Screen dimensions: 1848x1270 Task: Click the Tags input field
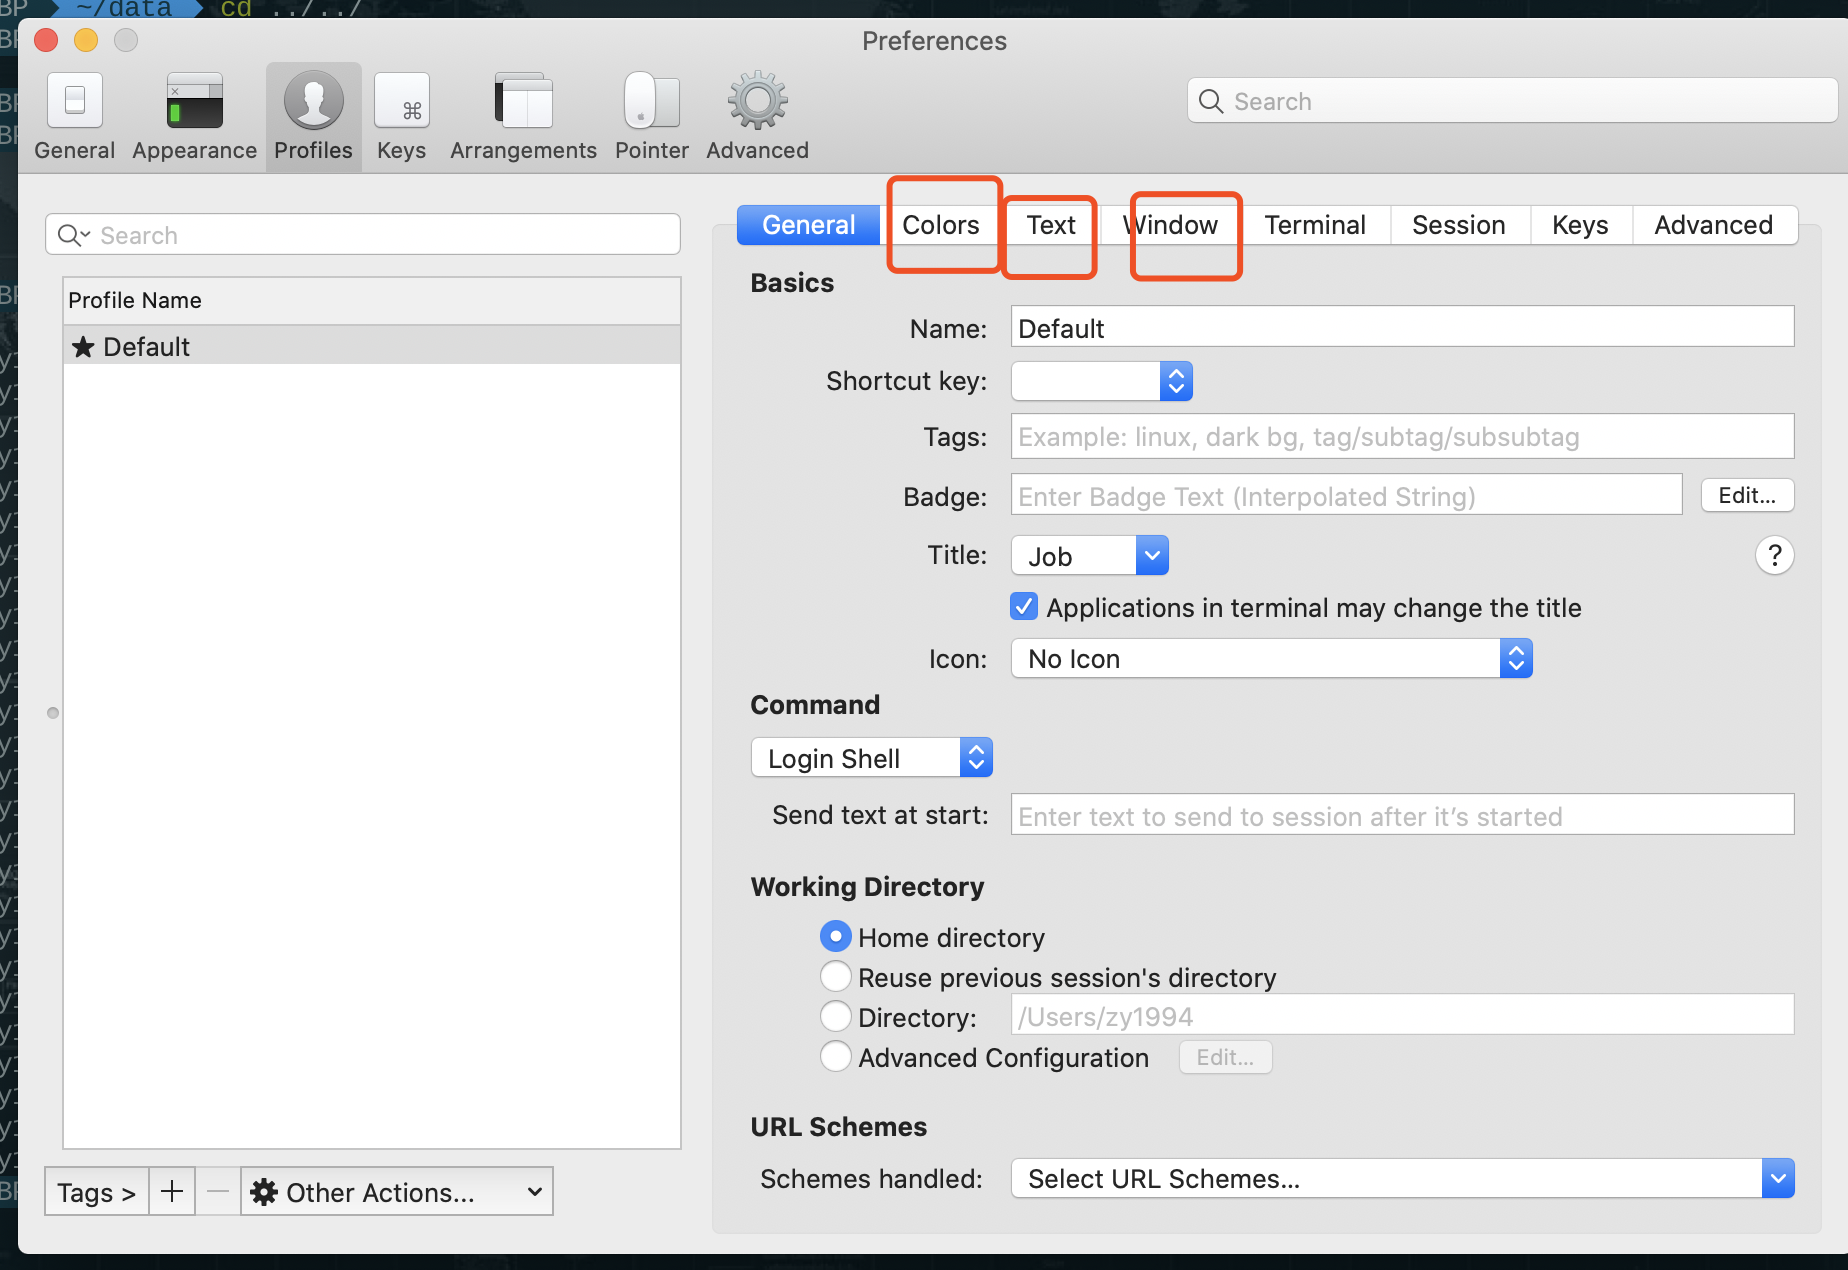click(1402, 436)
